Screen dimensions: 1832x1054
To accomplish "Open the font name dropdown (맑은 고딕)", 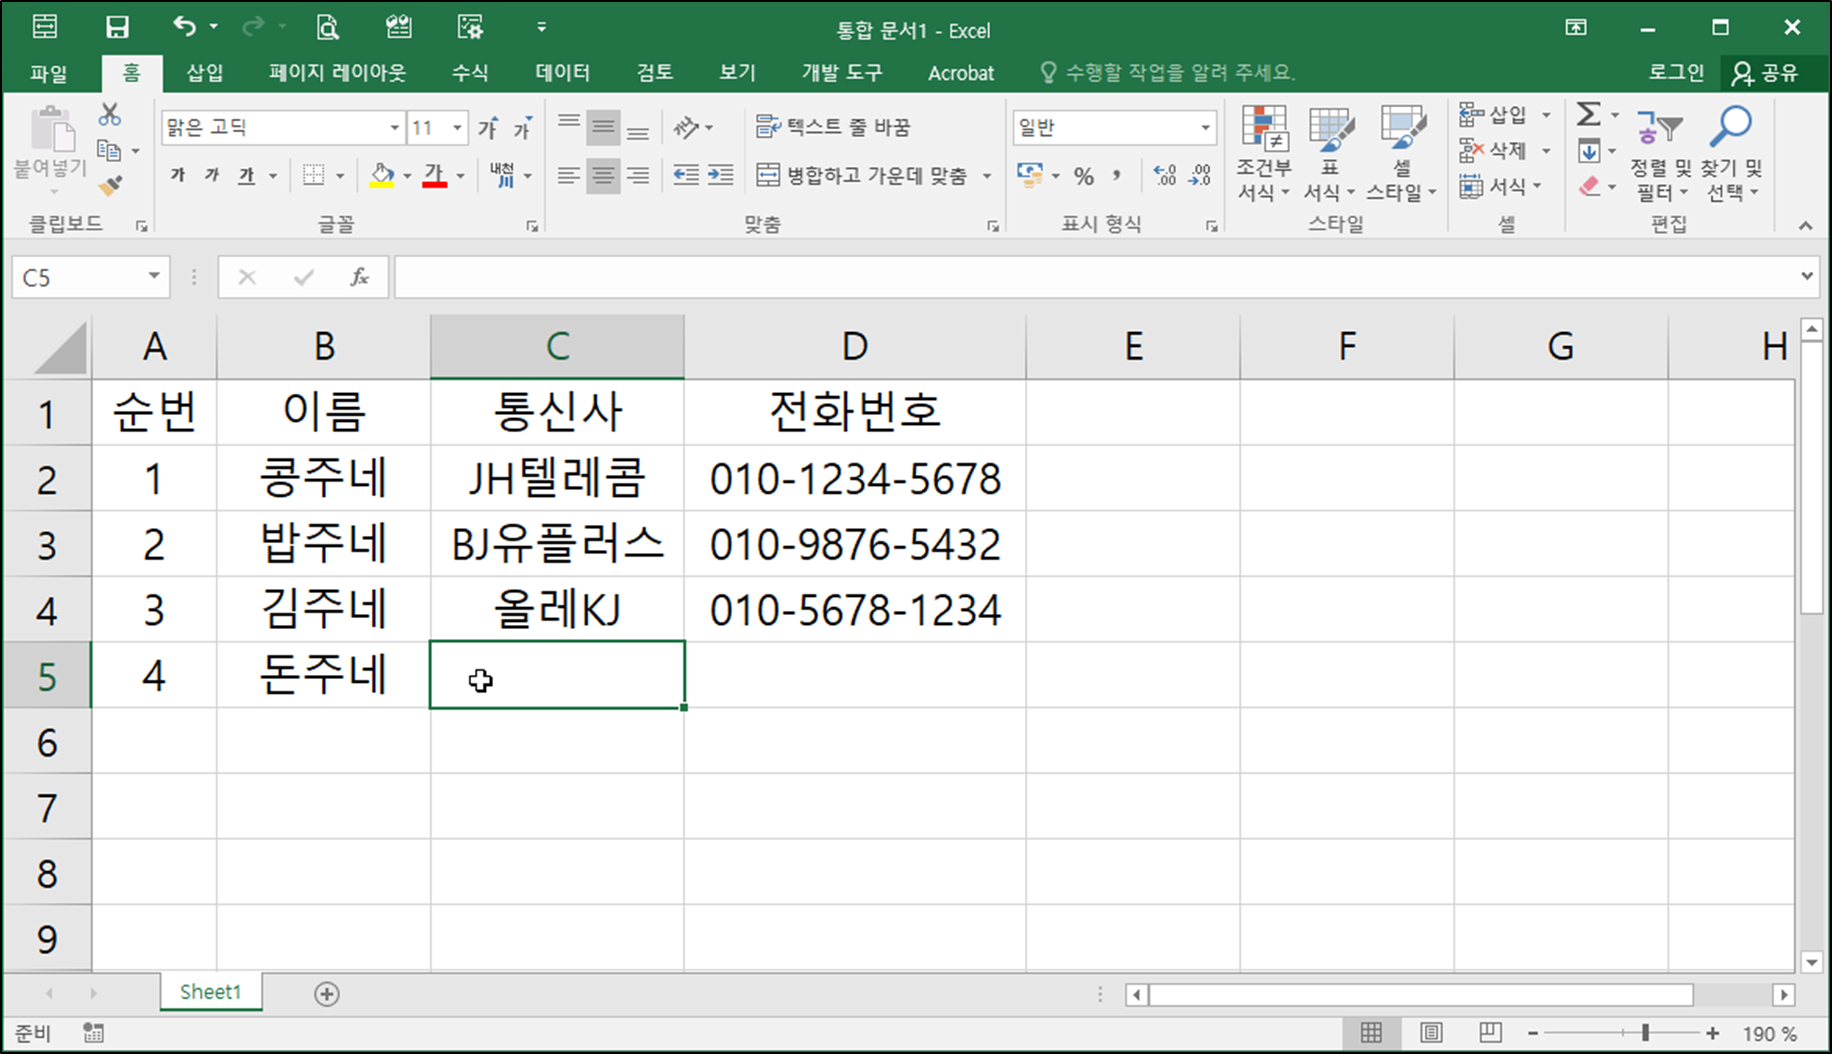I will 394,128.
